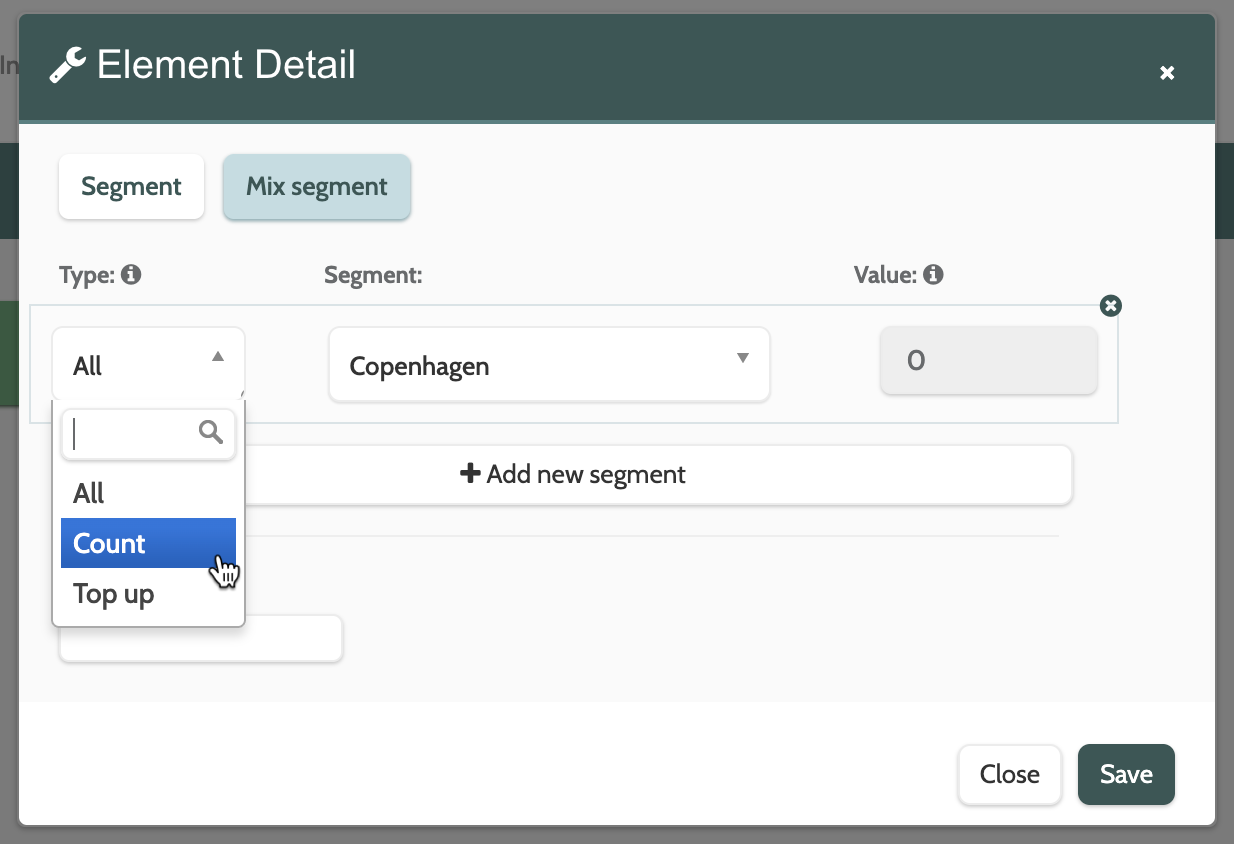Click the wrench icon beside Element Detail
1234x844 pixels.
67,66
